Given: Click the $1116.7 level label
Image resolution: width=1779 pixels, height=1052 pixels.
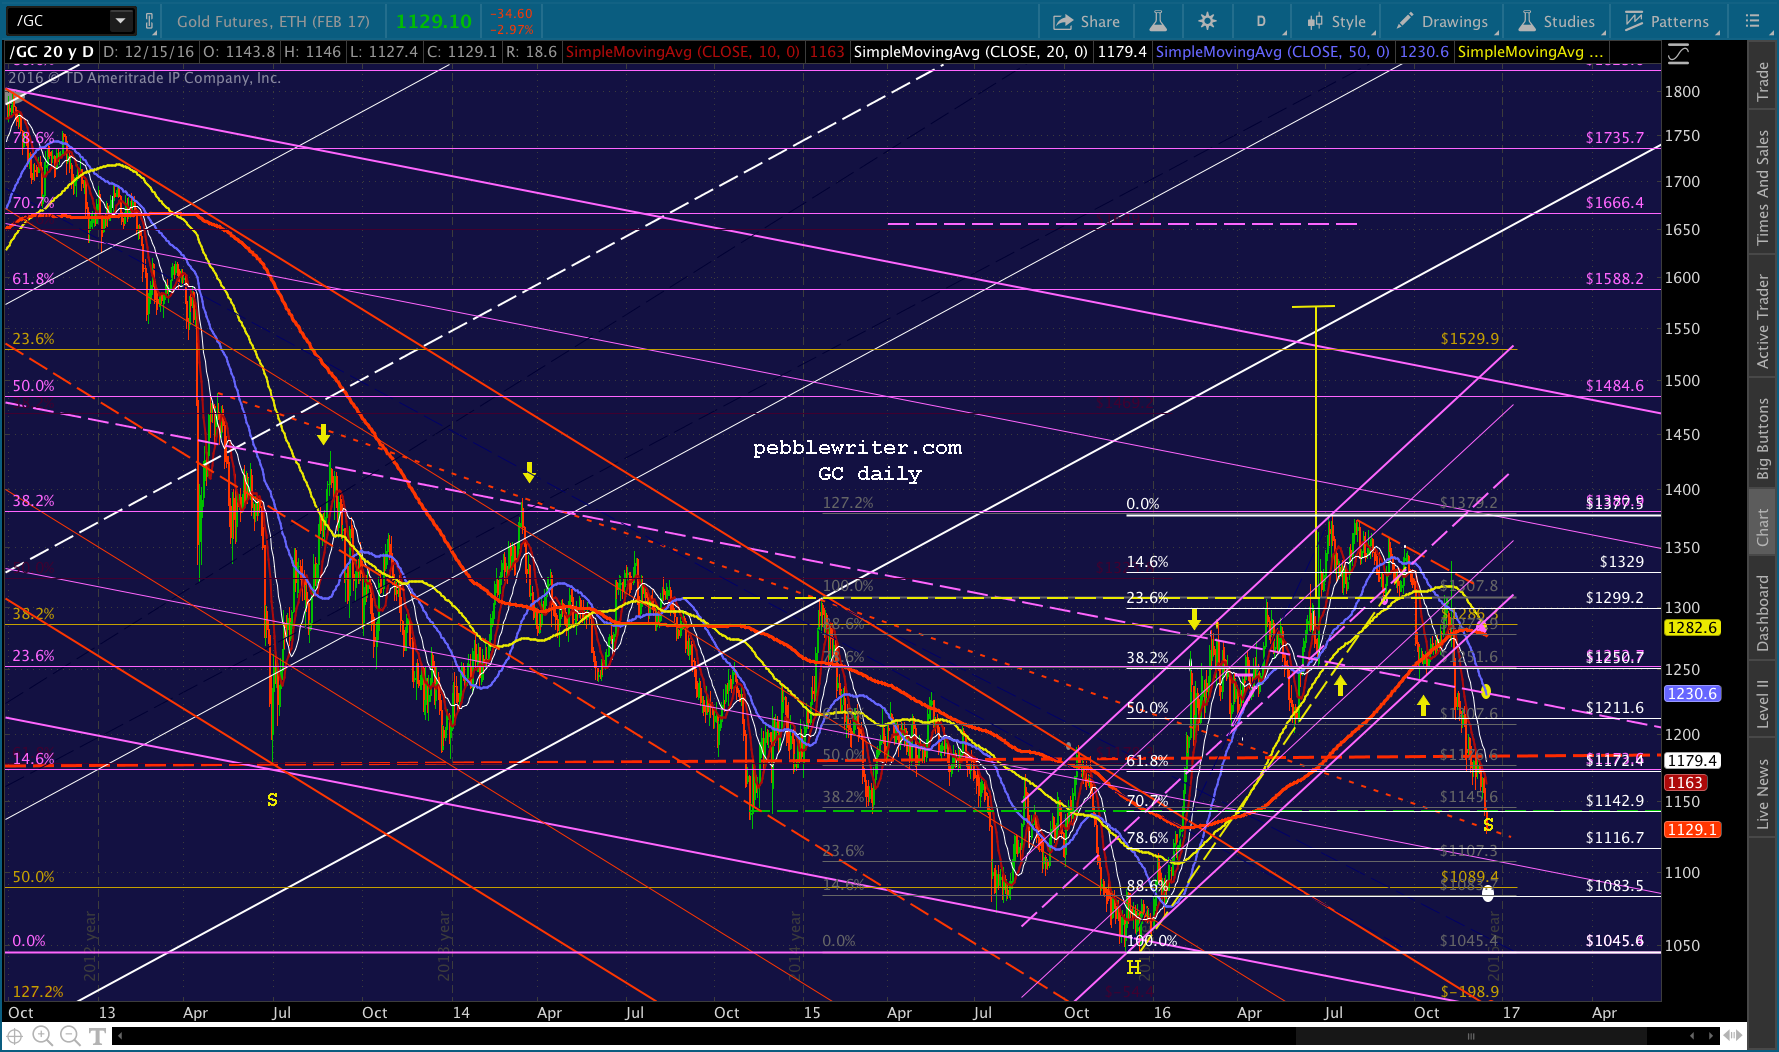Looking at the screenshot, I should pyautogui.click(x=1614, y=838).
